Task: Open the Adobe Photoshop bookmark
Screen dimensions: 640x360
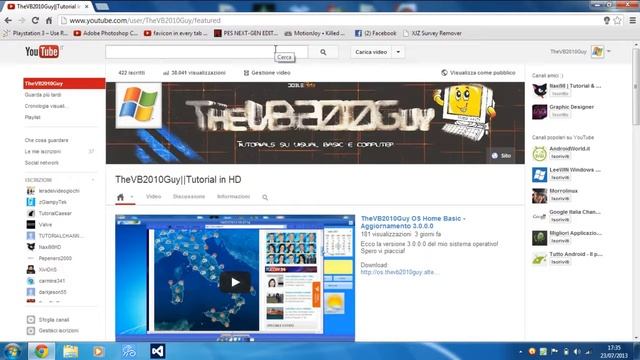Action: click(106, 33)
